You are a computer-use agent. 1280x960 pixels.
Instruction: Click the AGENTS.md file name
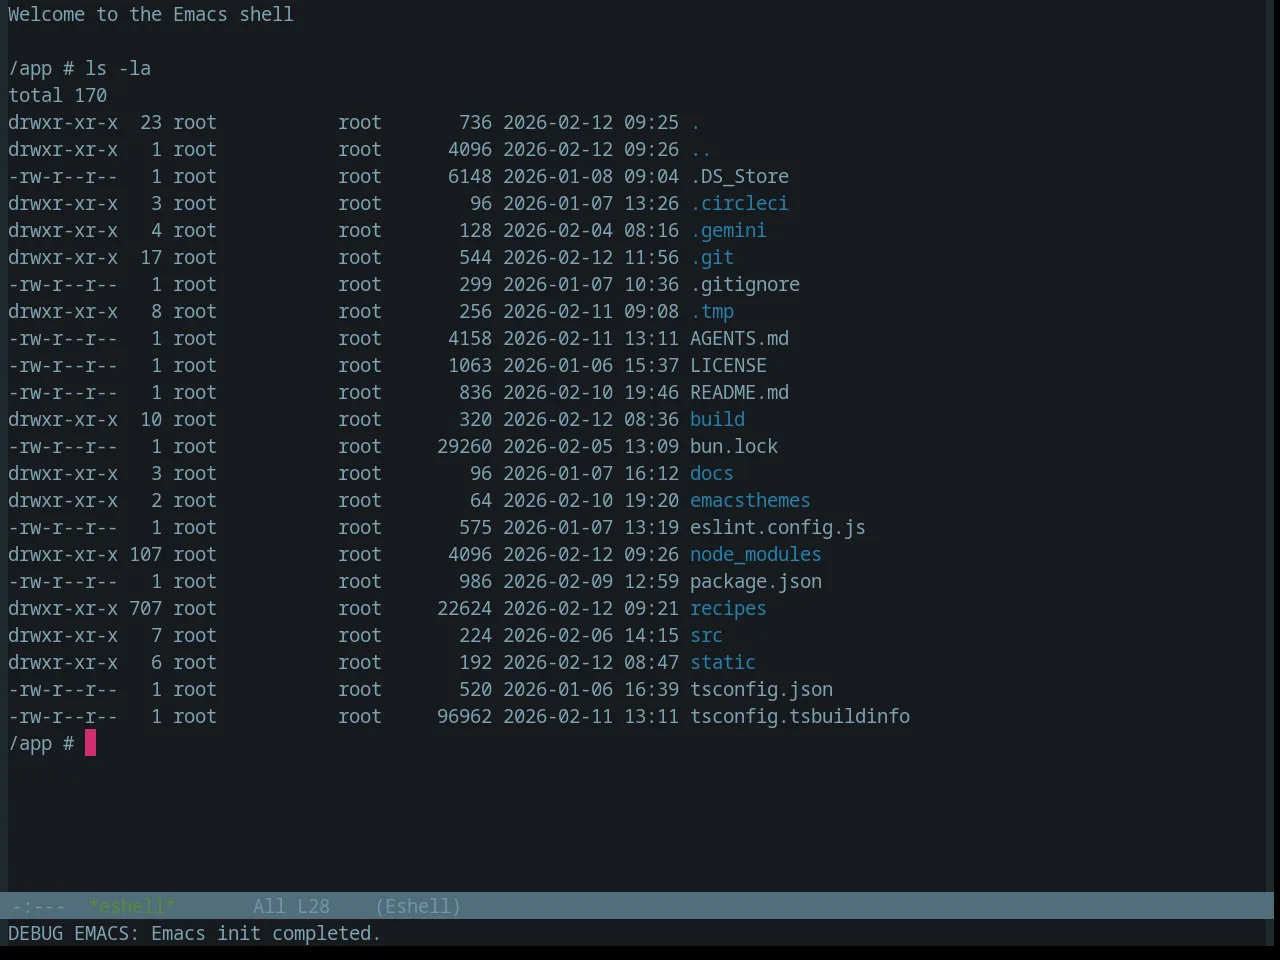pyautogui.click(x=739, y=338)
